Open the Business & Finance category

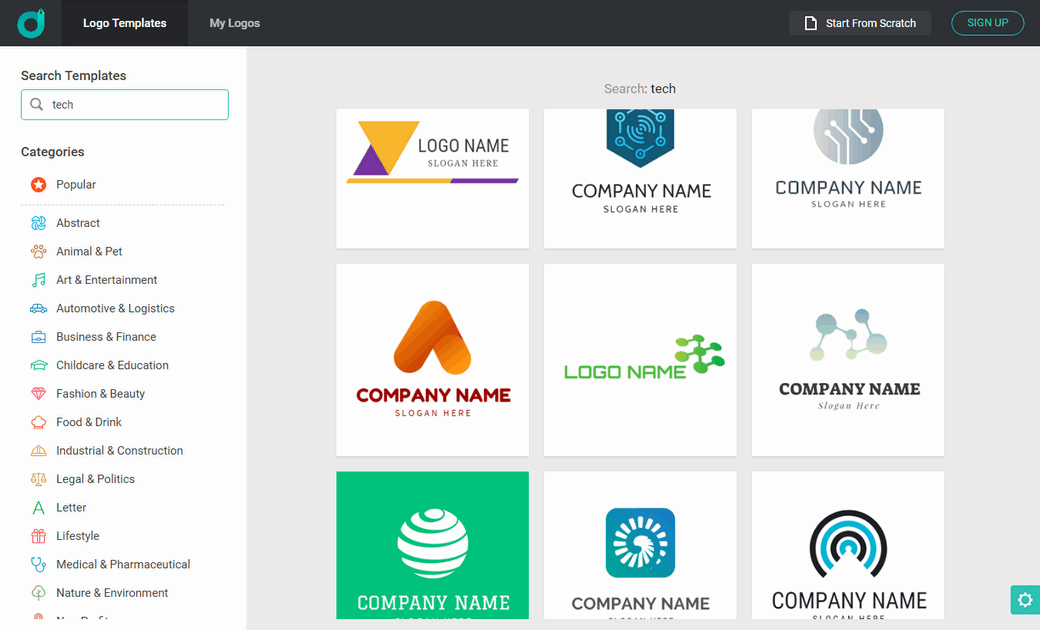106,337
